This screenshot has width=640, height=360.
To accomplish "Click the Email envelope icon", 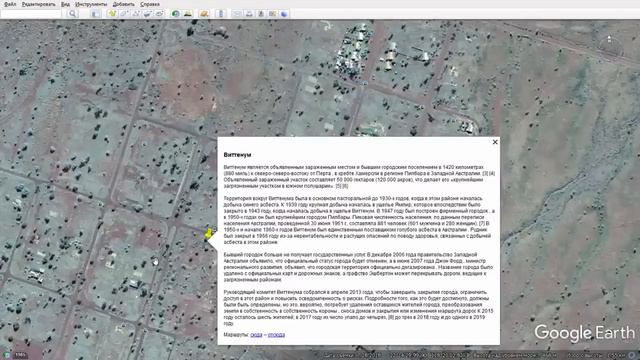I will click(237, 13).
